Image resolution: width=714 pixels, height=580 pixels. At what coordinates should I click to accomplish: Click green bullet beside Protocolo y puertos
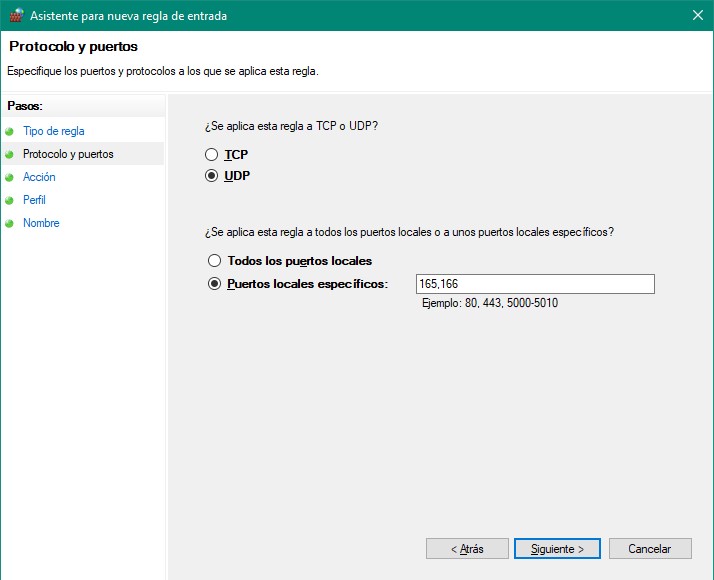(10, 154)
